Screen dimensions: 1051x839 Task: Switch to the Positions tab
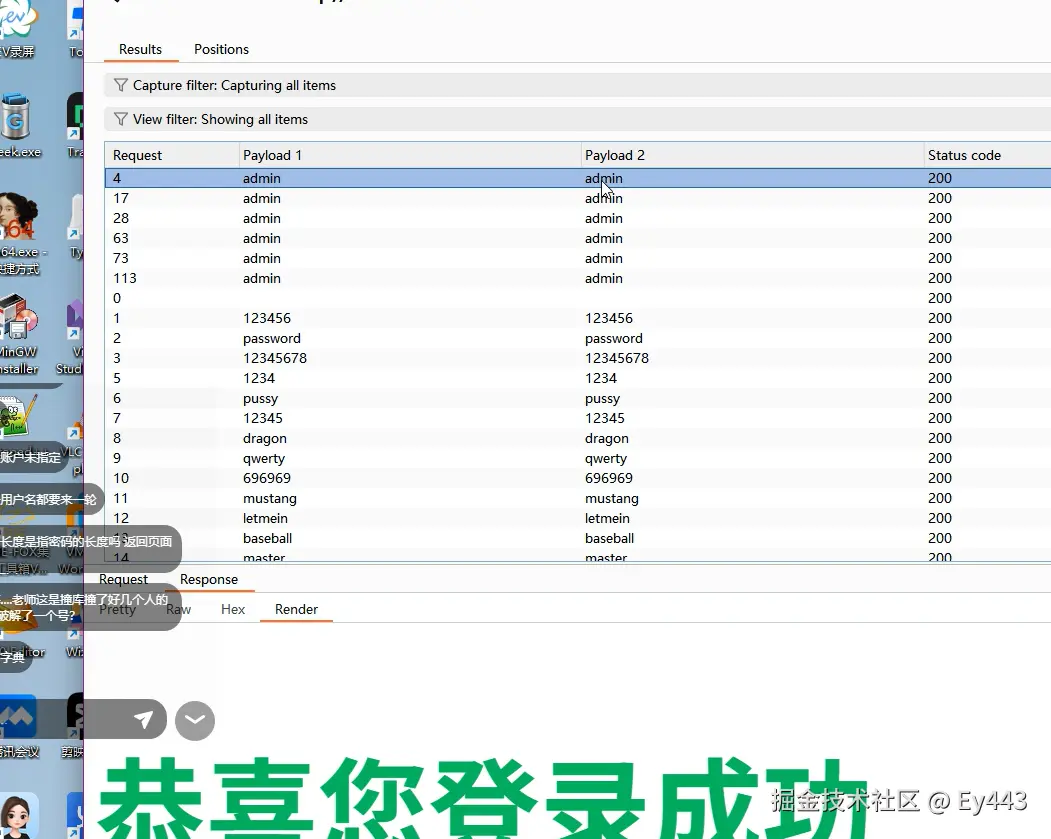(221, 50)
